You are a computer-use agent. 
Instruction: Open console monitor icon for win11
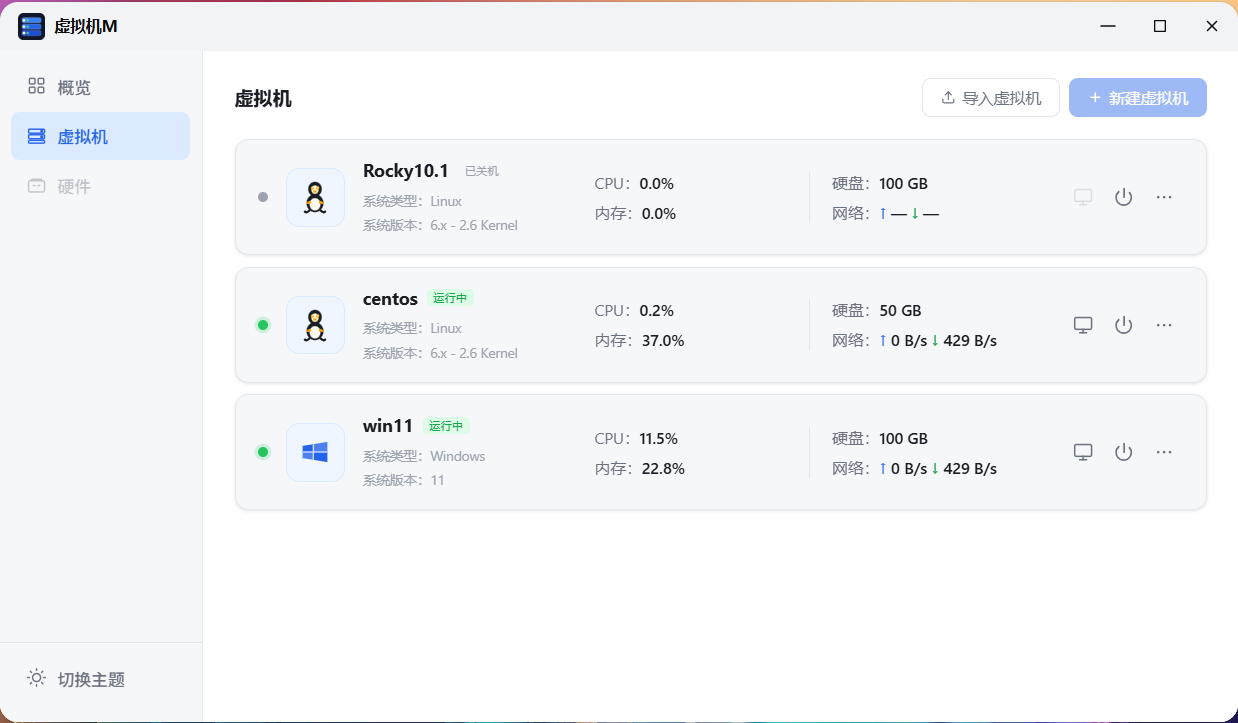[1083, 452]
